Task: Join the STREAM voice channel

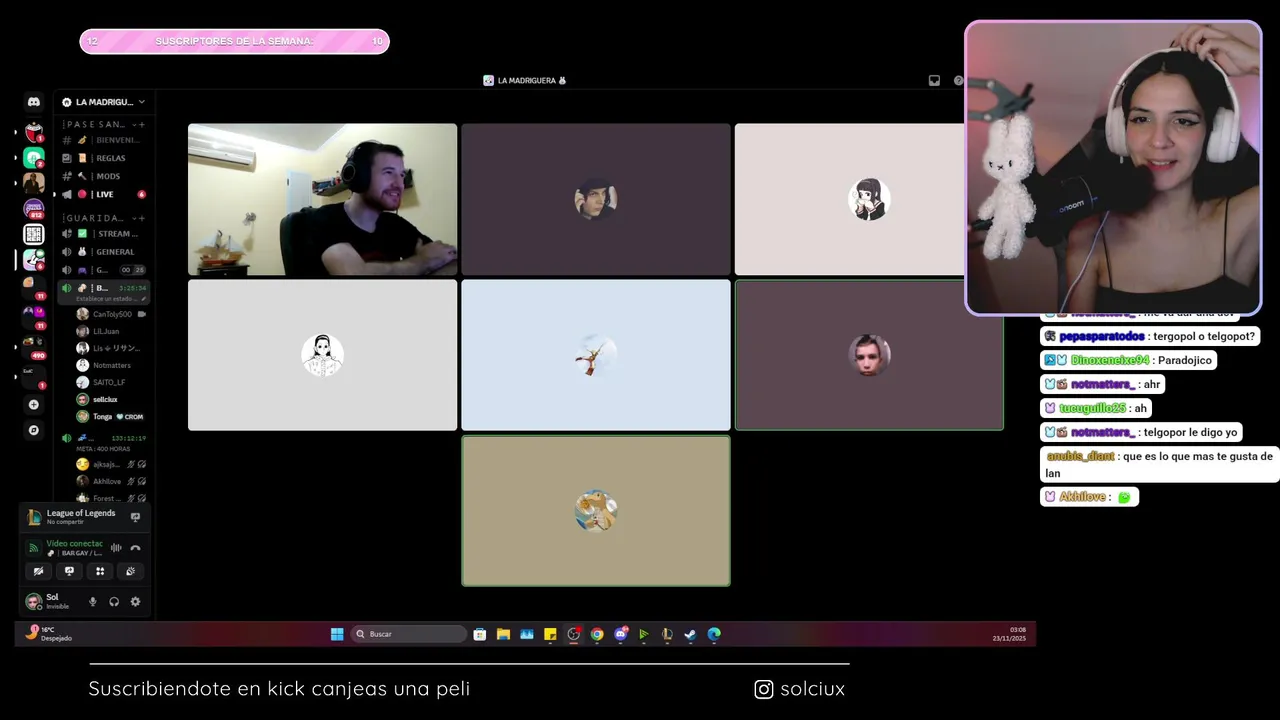Action: coord(103,234)
